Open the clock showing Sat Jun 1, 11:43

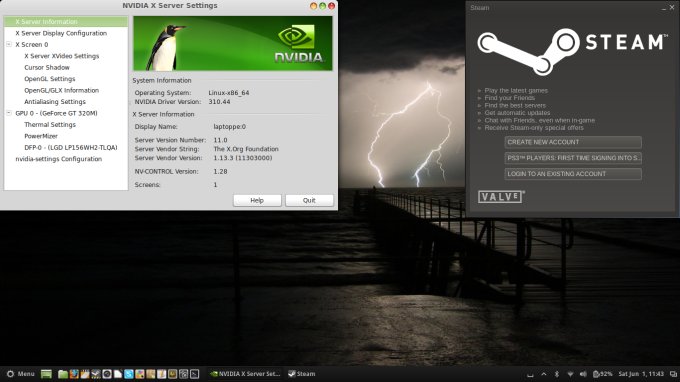tap(641, 374)
